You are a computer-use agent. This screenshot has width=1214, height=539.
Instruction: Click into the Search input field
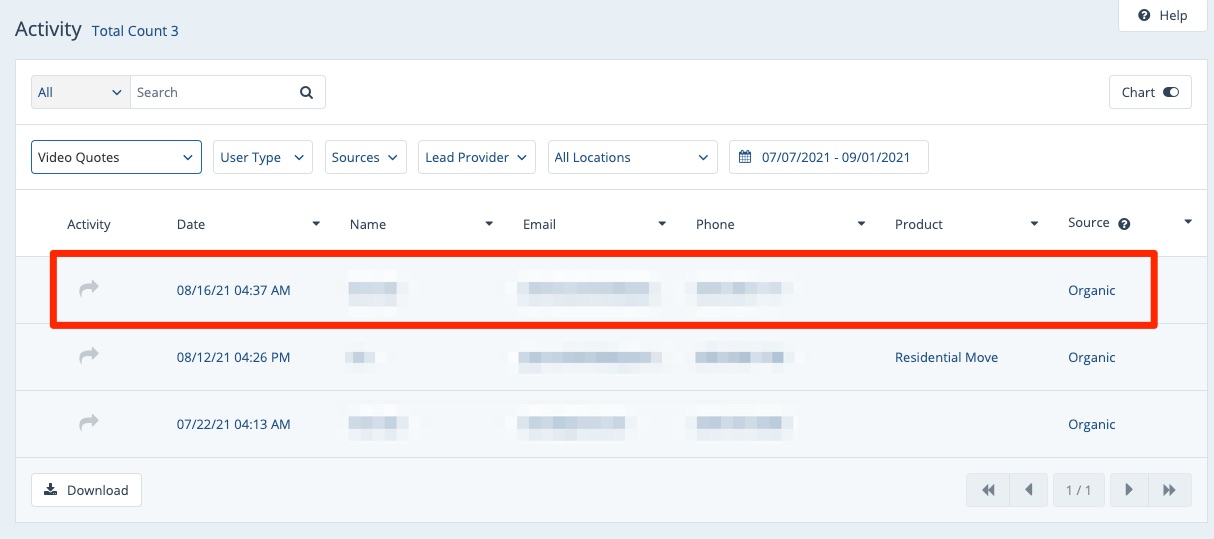click(210, 92)
